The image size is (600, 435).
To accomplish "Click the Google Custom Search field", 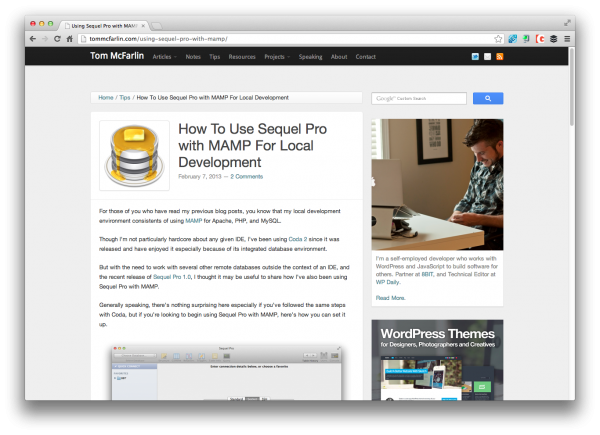I will (x=419, y=99).
